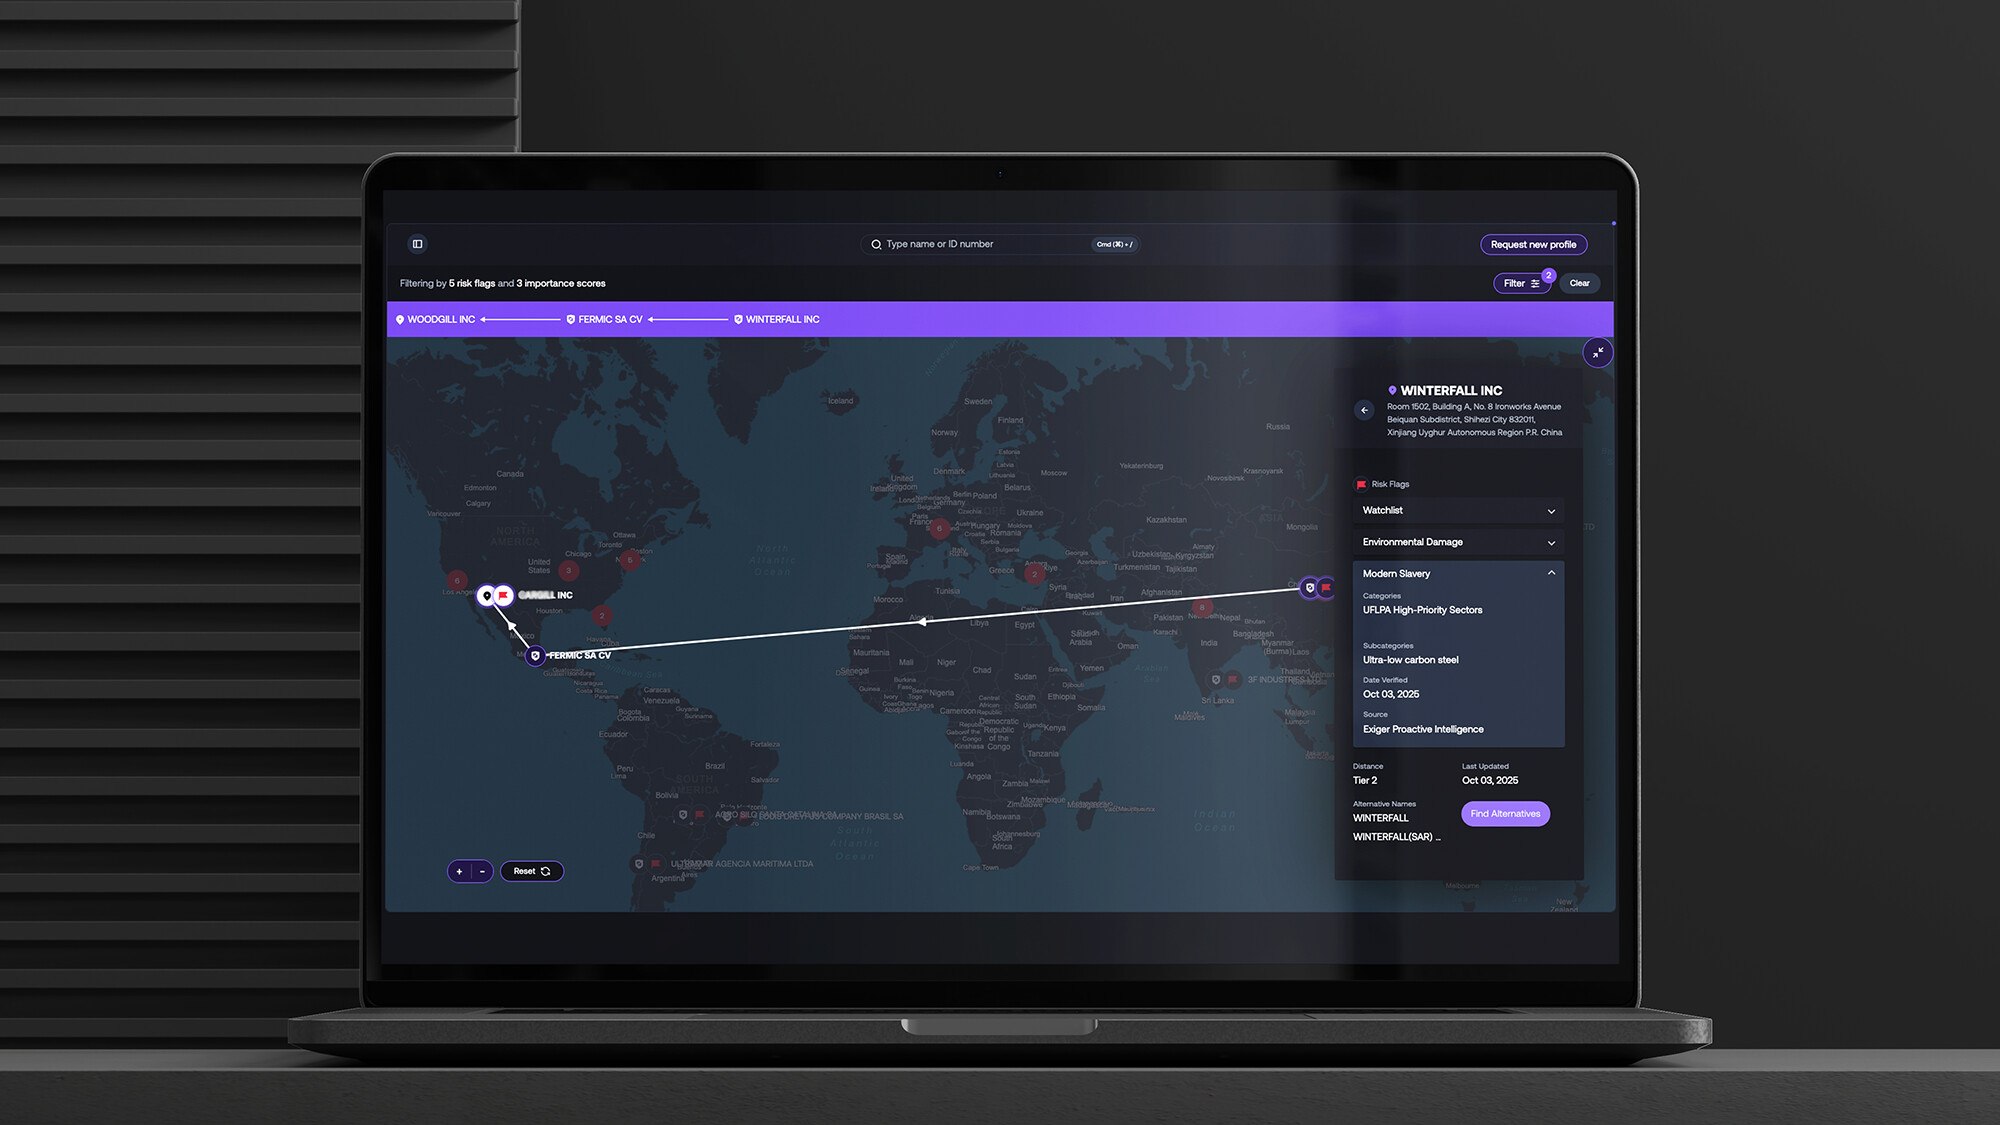
Task: Click the red flag marker at the China route endpoint
Action: pos(1326,588)
